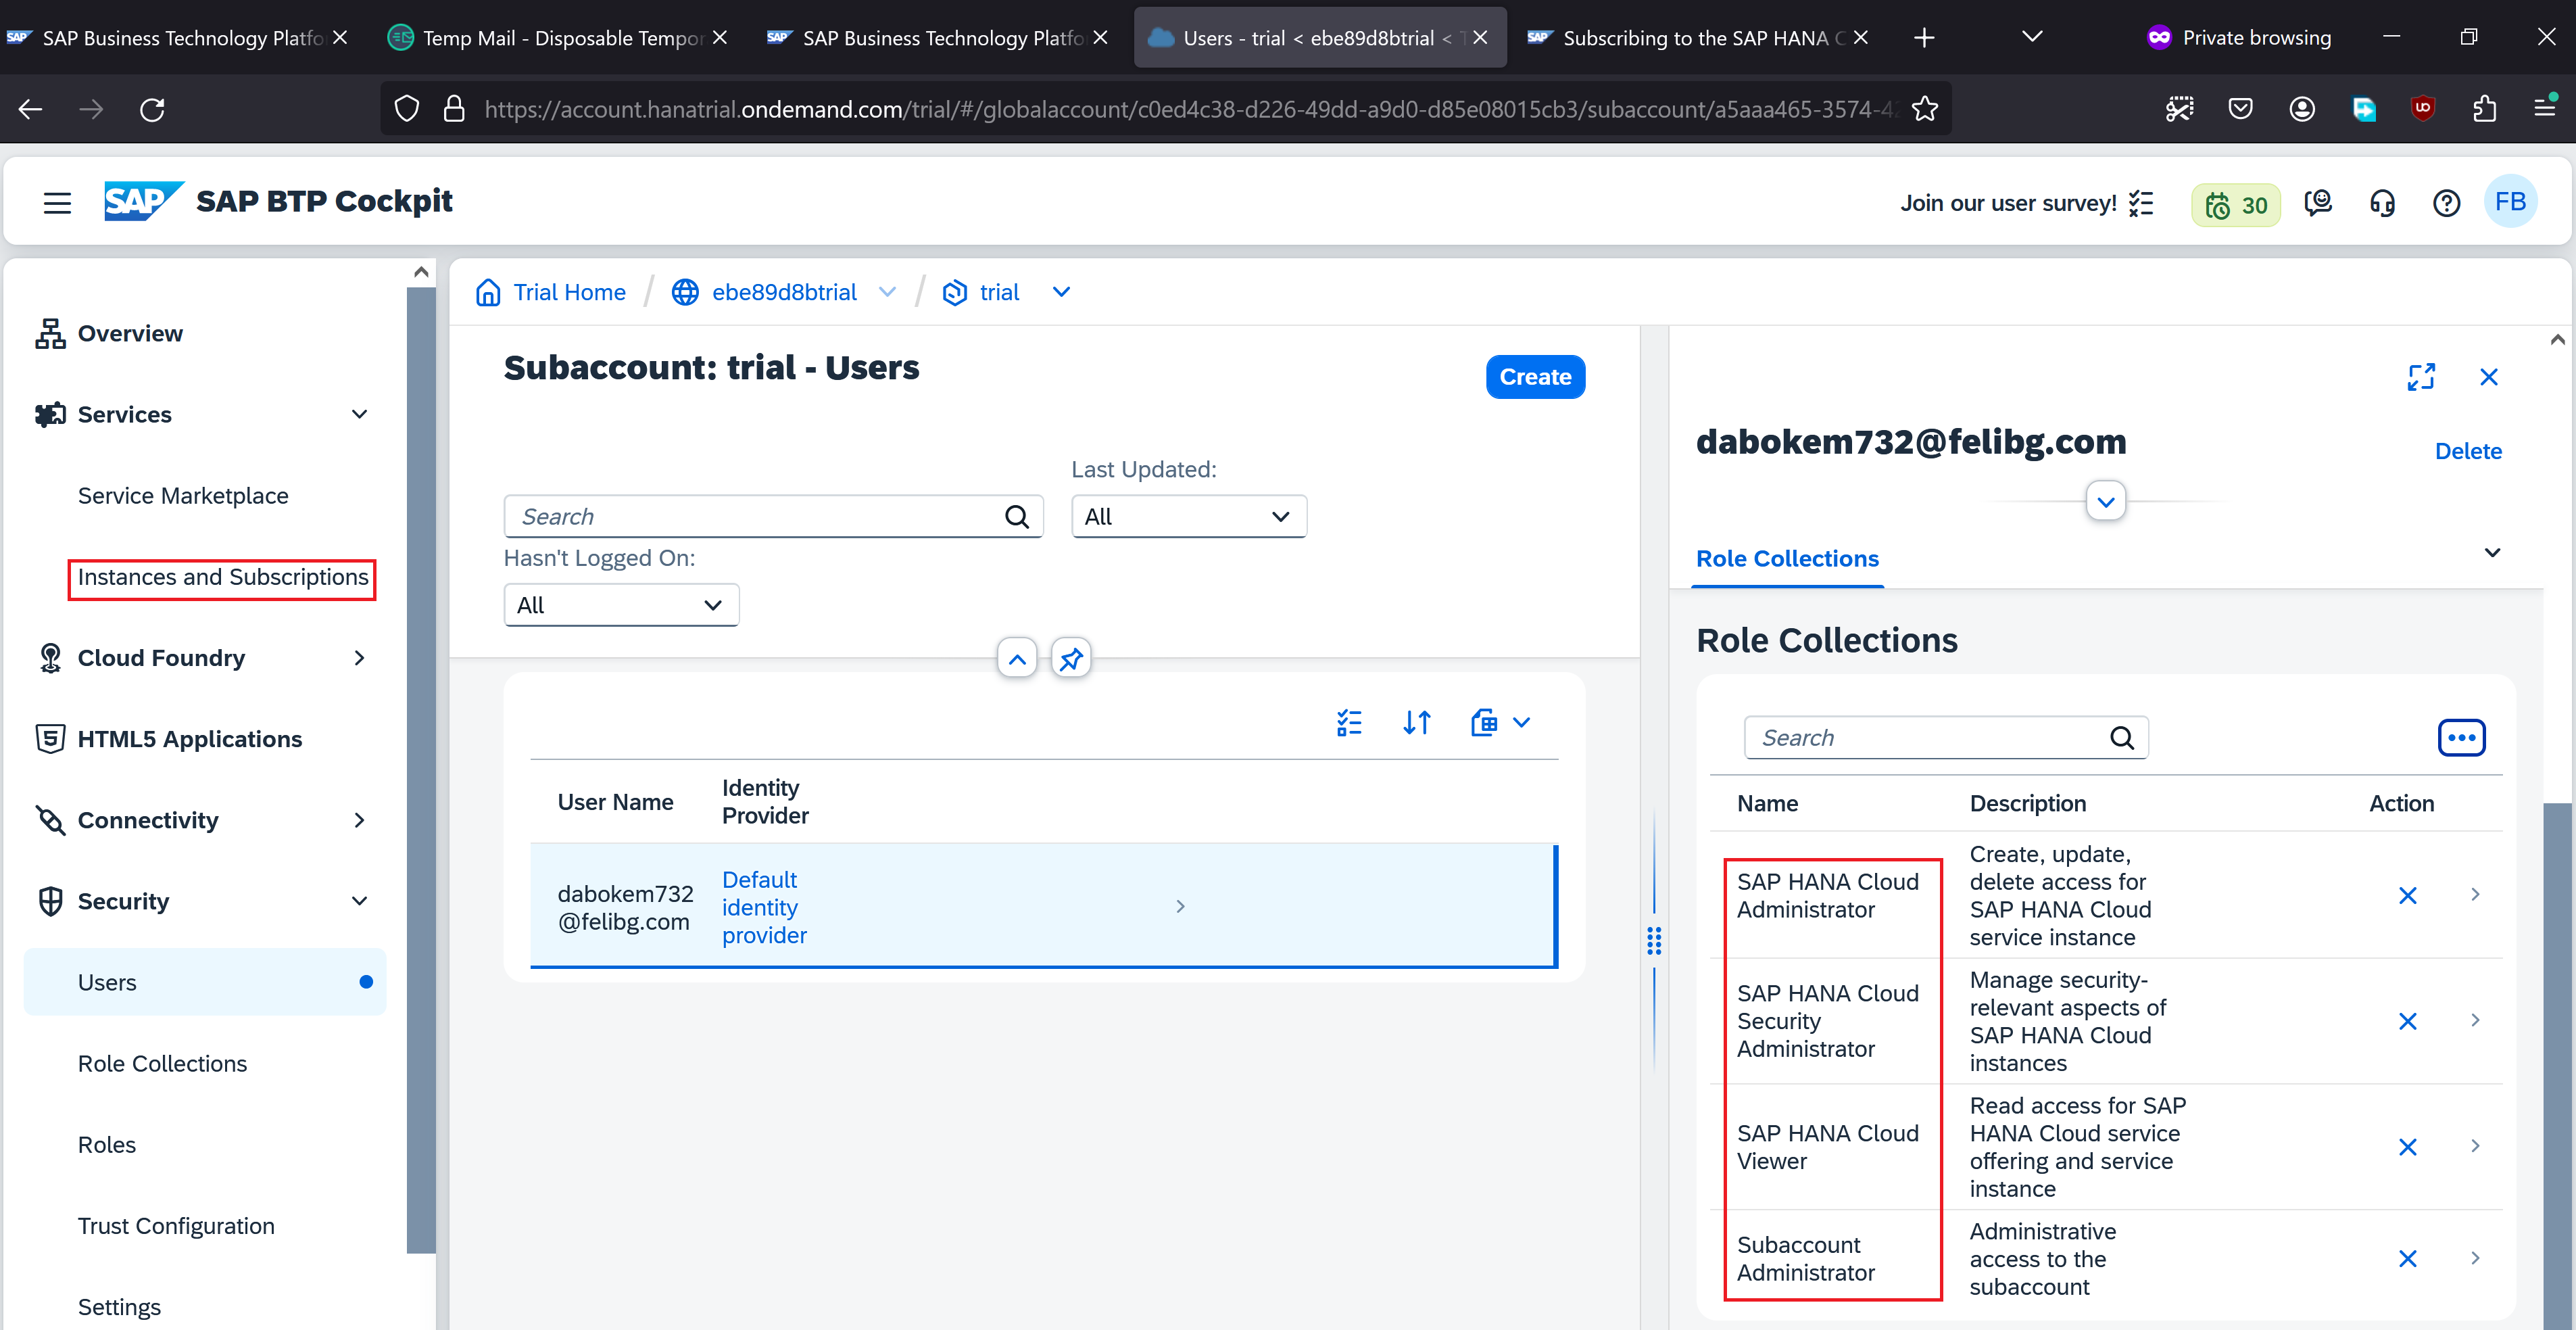Viewport: 2576px width, 1330px height.
Task: Collapse the filter header arrow
Action: [1017, 658]
